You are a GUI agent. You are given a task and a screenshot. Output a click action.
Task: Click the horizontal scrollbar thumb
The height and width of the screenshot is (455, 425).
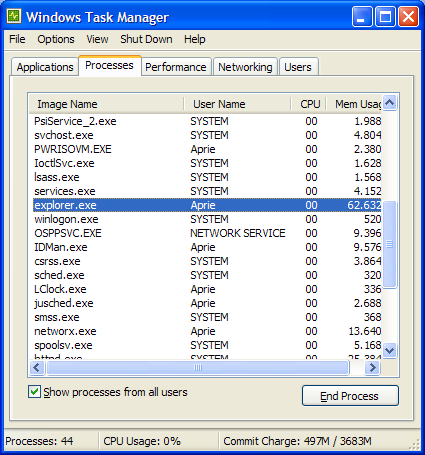198,368
